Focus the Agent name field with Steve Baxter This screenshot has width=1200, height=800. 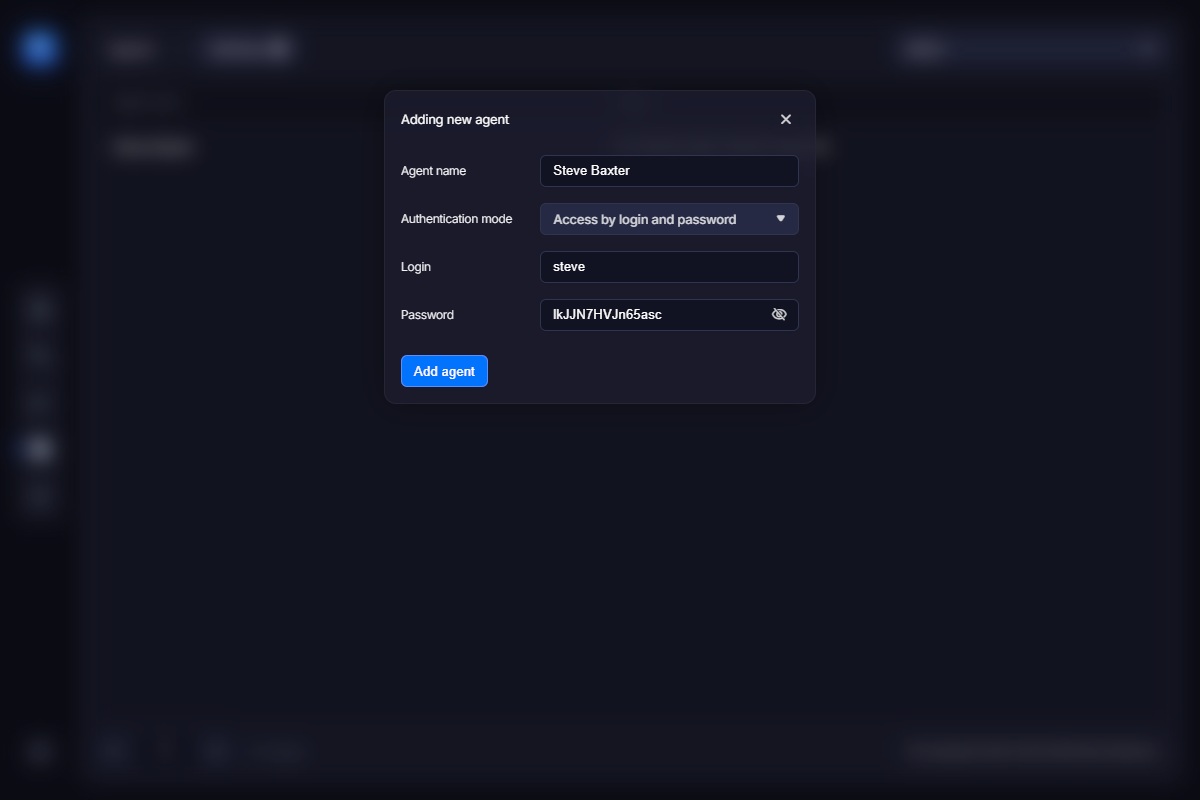[668, 171]
